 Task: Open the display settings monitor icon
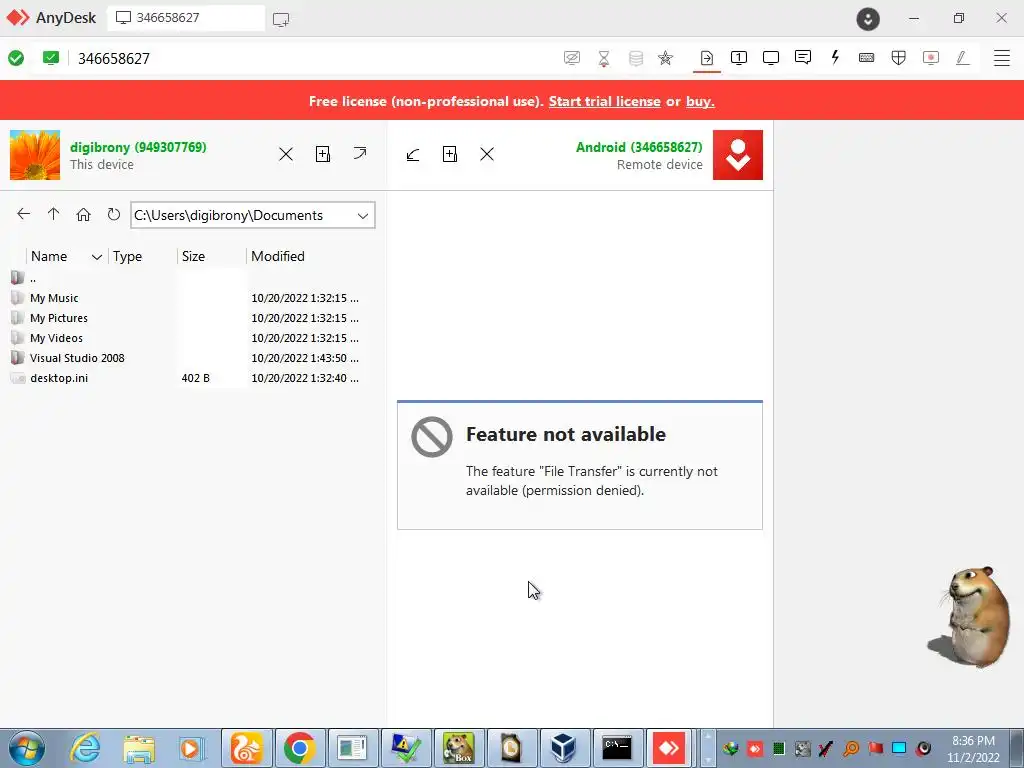(x=771, y=58)
